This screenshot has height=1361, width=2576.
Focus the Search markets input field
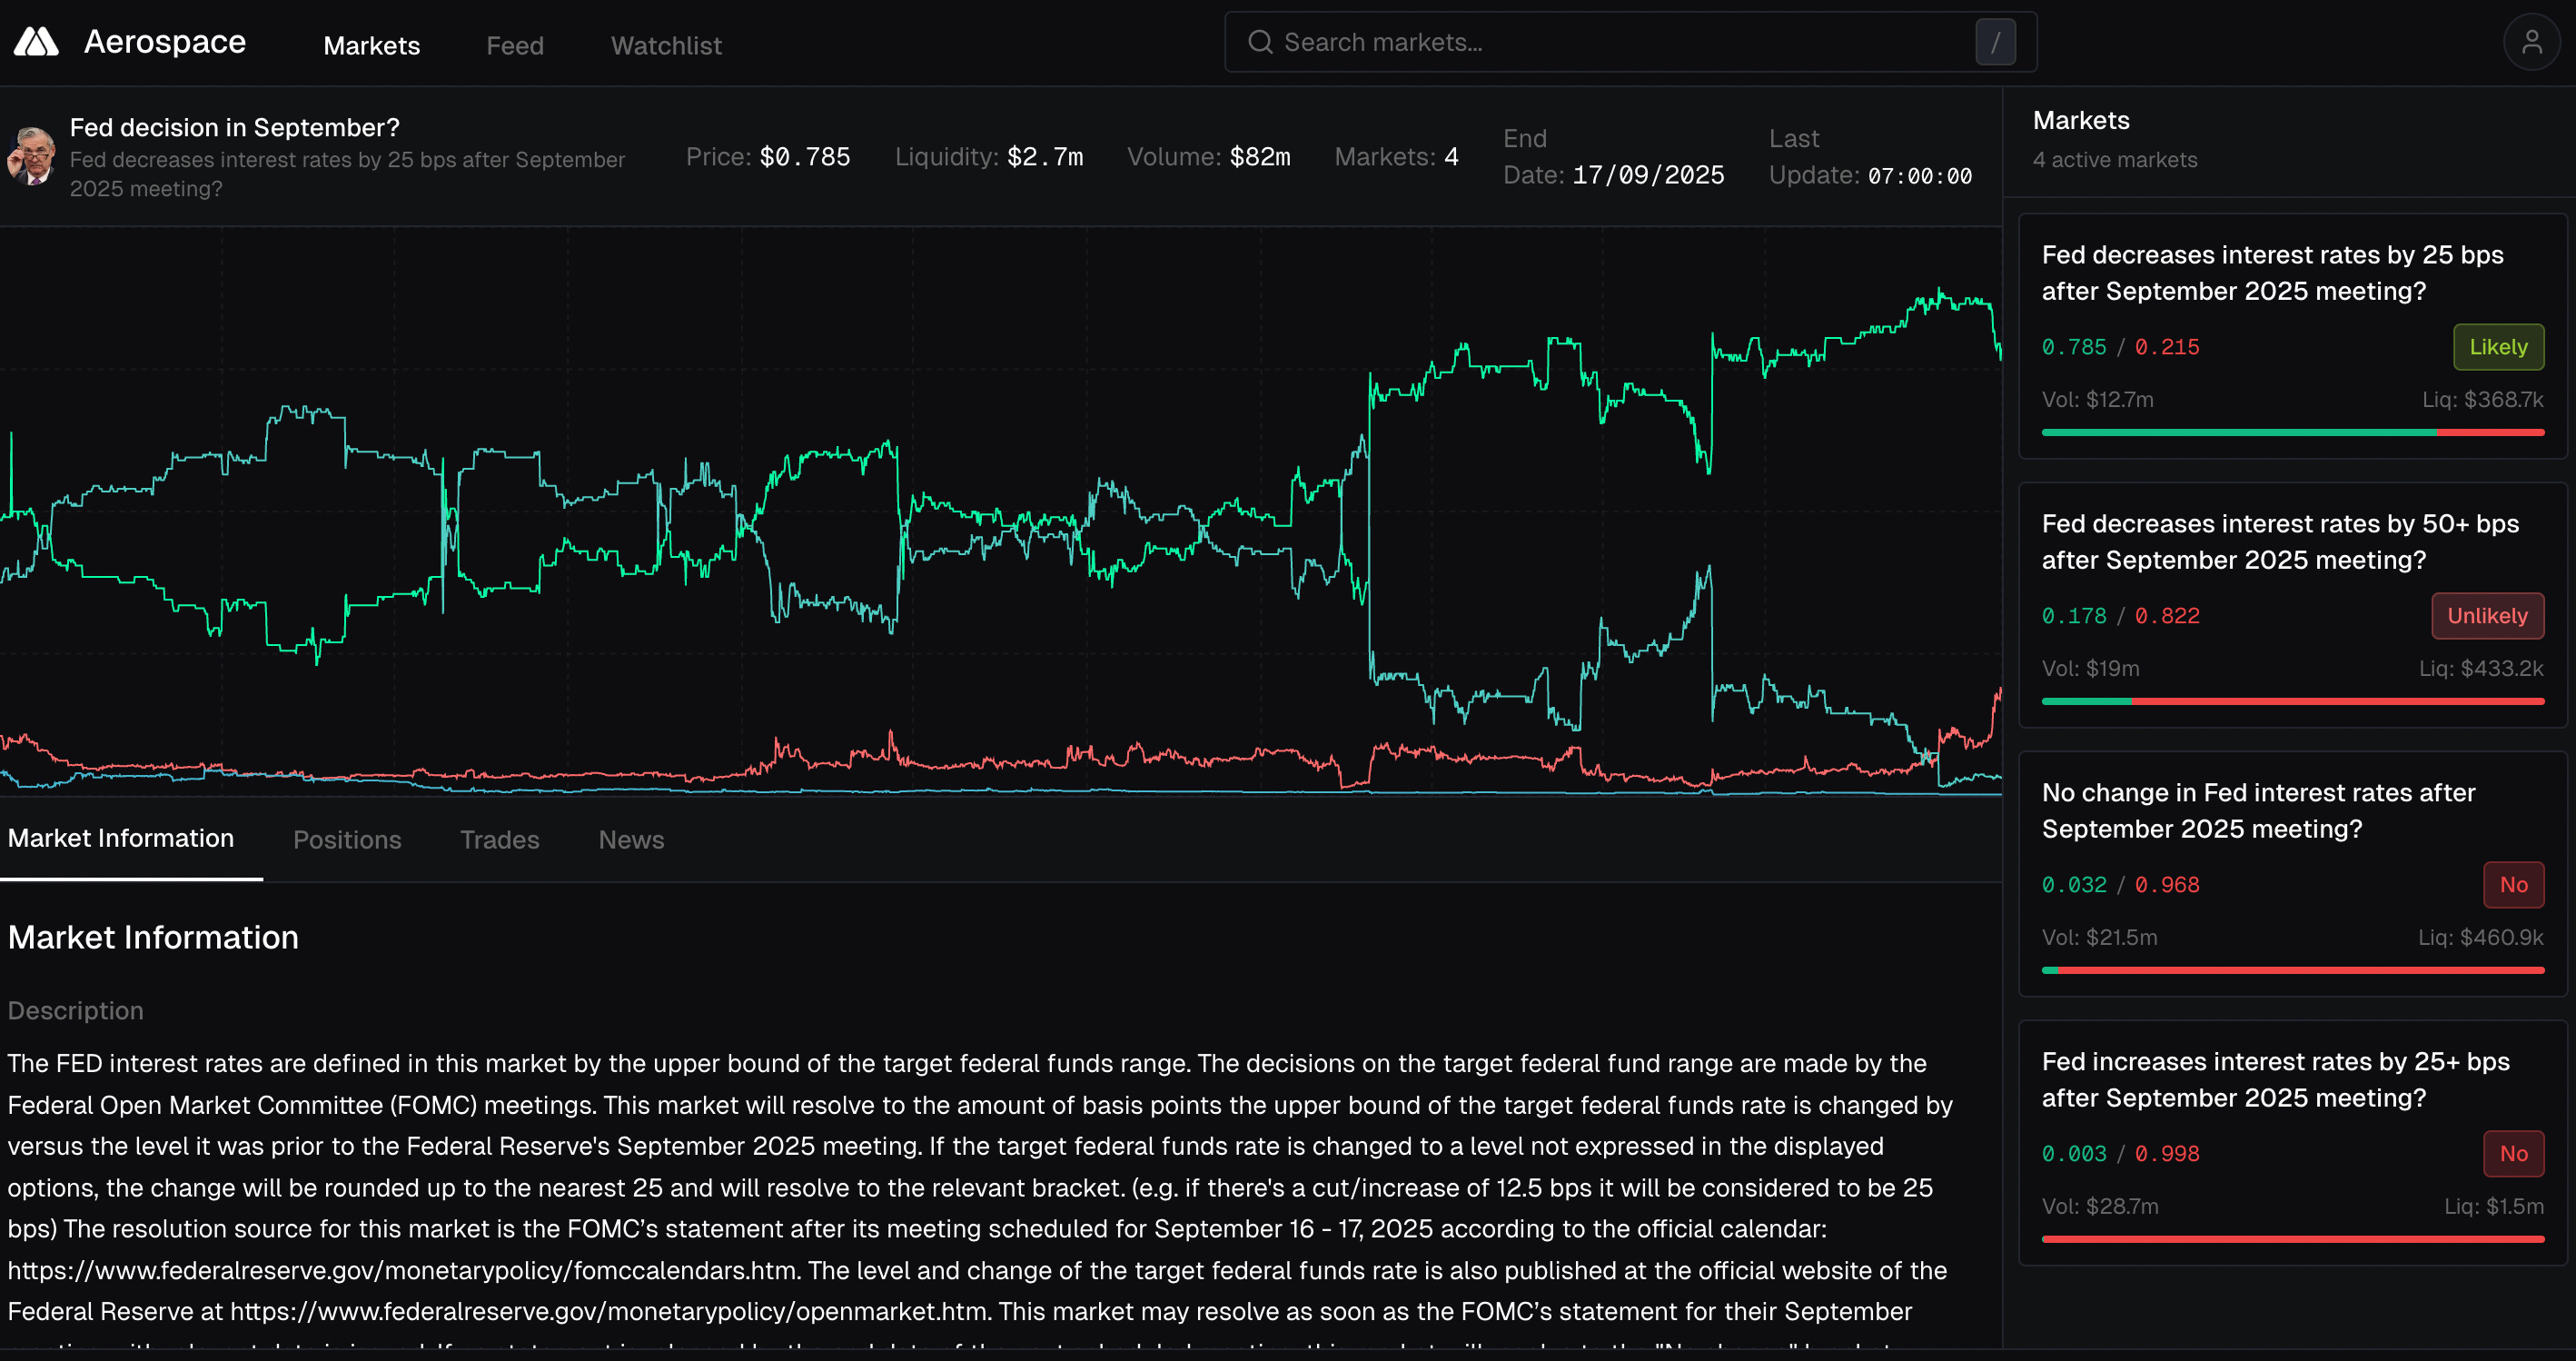click(x=1620, y=42)
